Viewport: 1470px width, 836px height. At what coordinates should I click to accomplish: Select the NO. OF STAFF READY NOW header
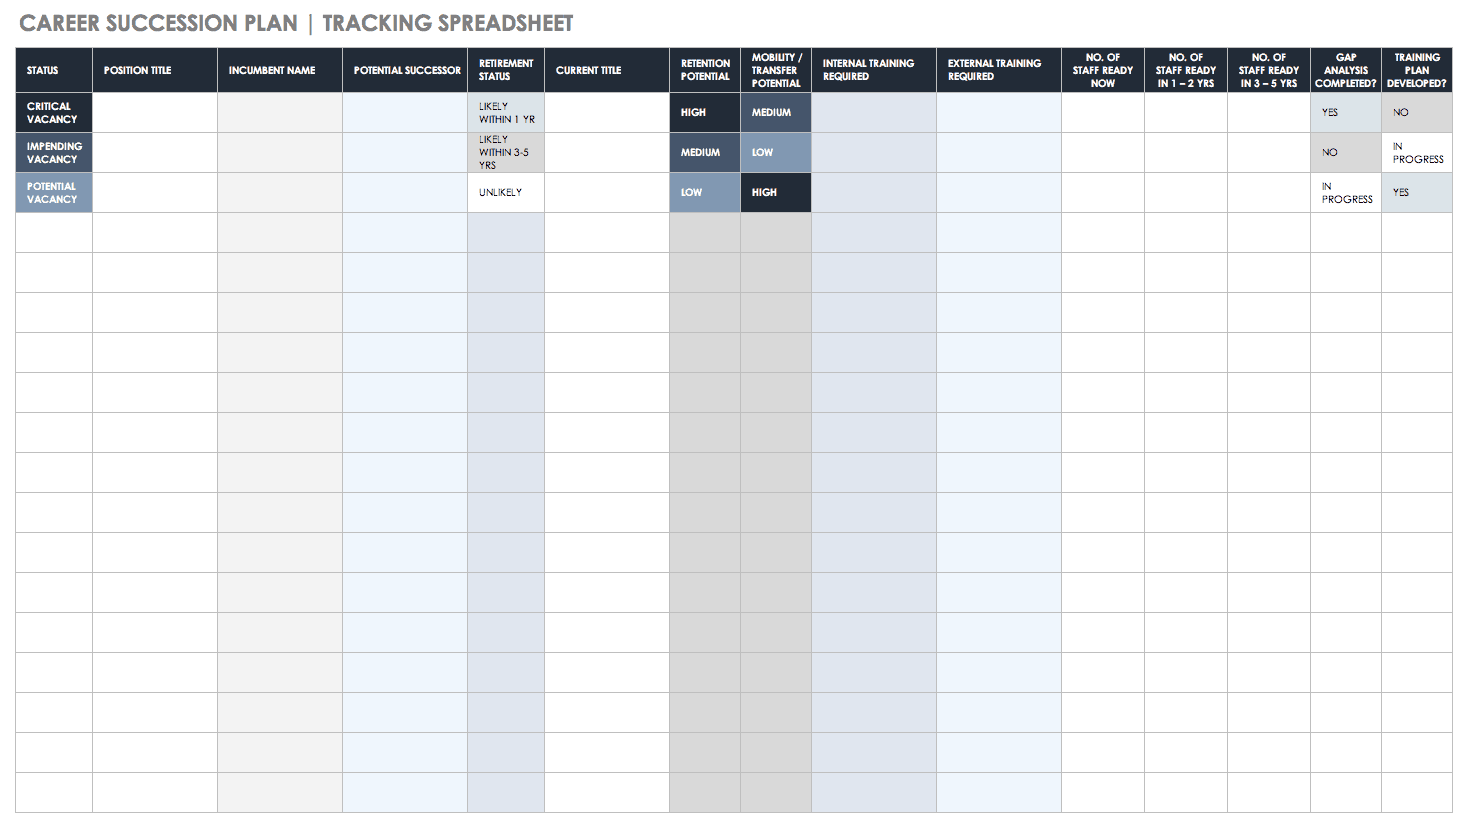1102,70
